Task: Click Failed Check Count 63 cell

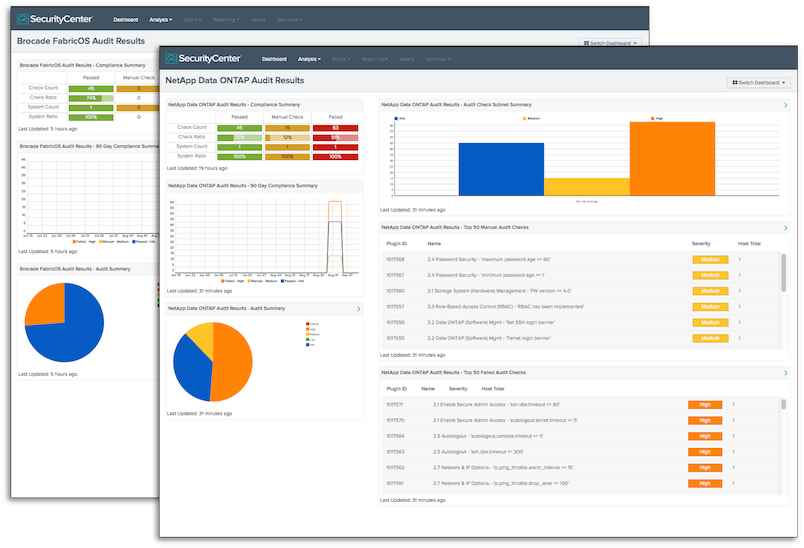Action: pyautogui.click(x=335, y=128)
